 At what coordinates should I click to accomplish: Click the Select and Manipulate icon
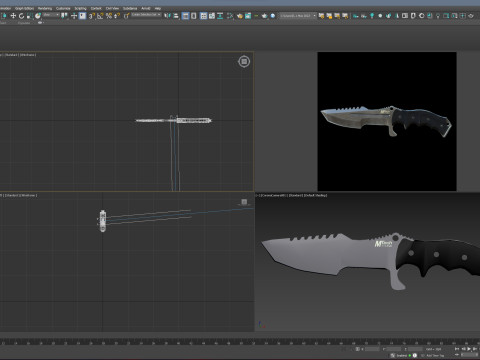(74, 16)
